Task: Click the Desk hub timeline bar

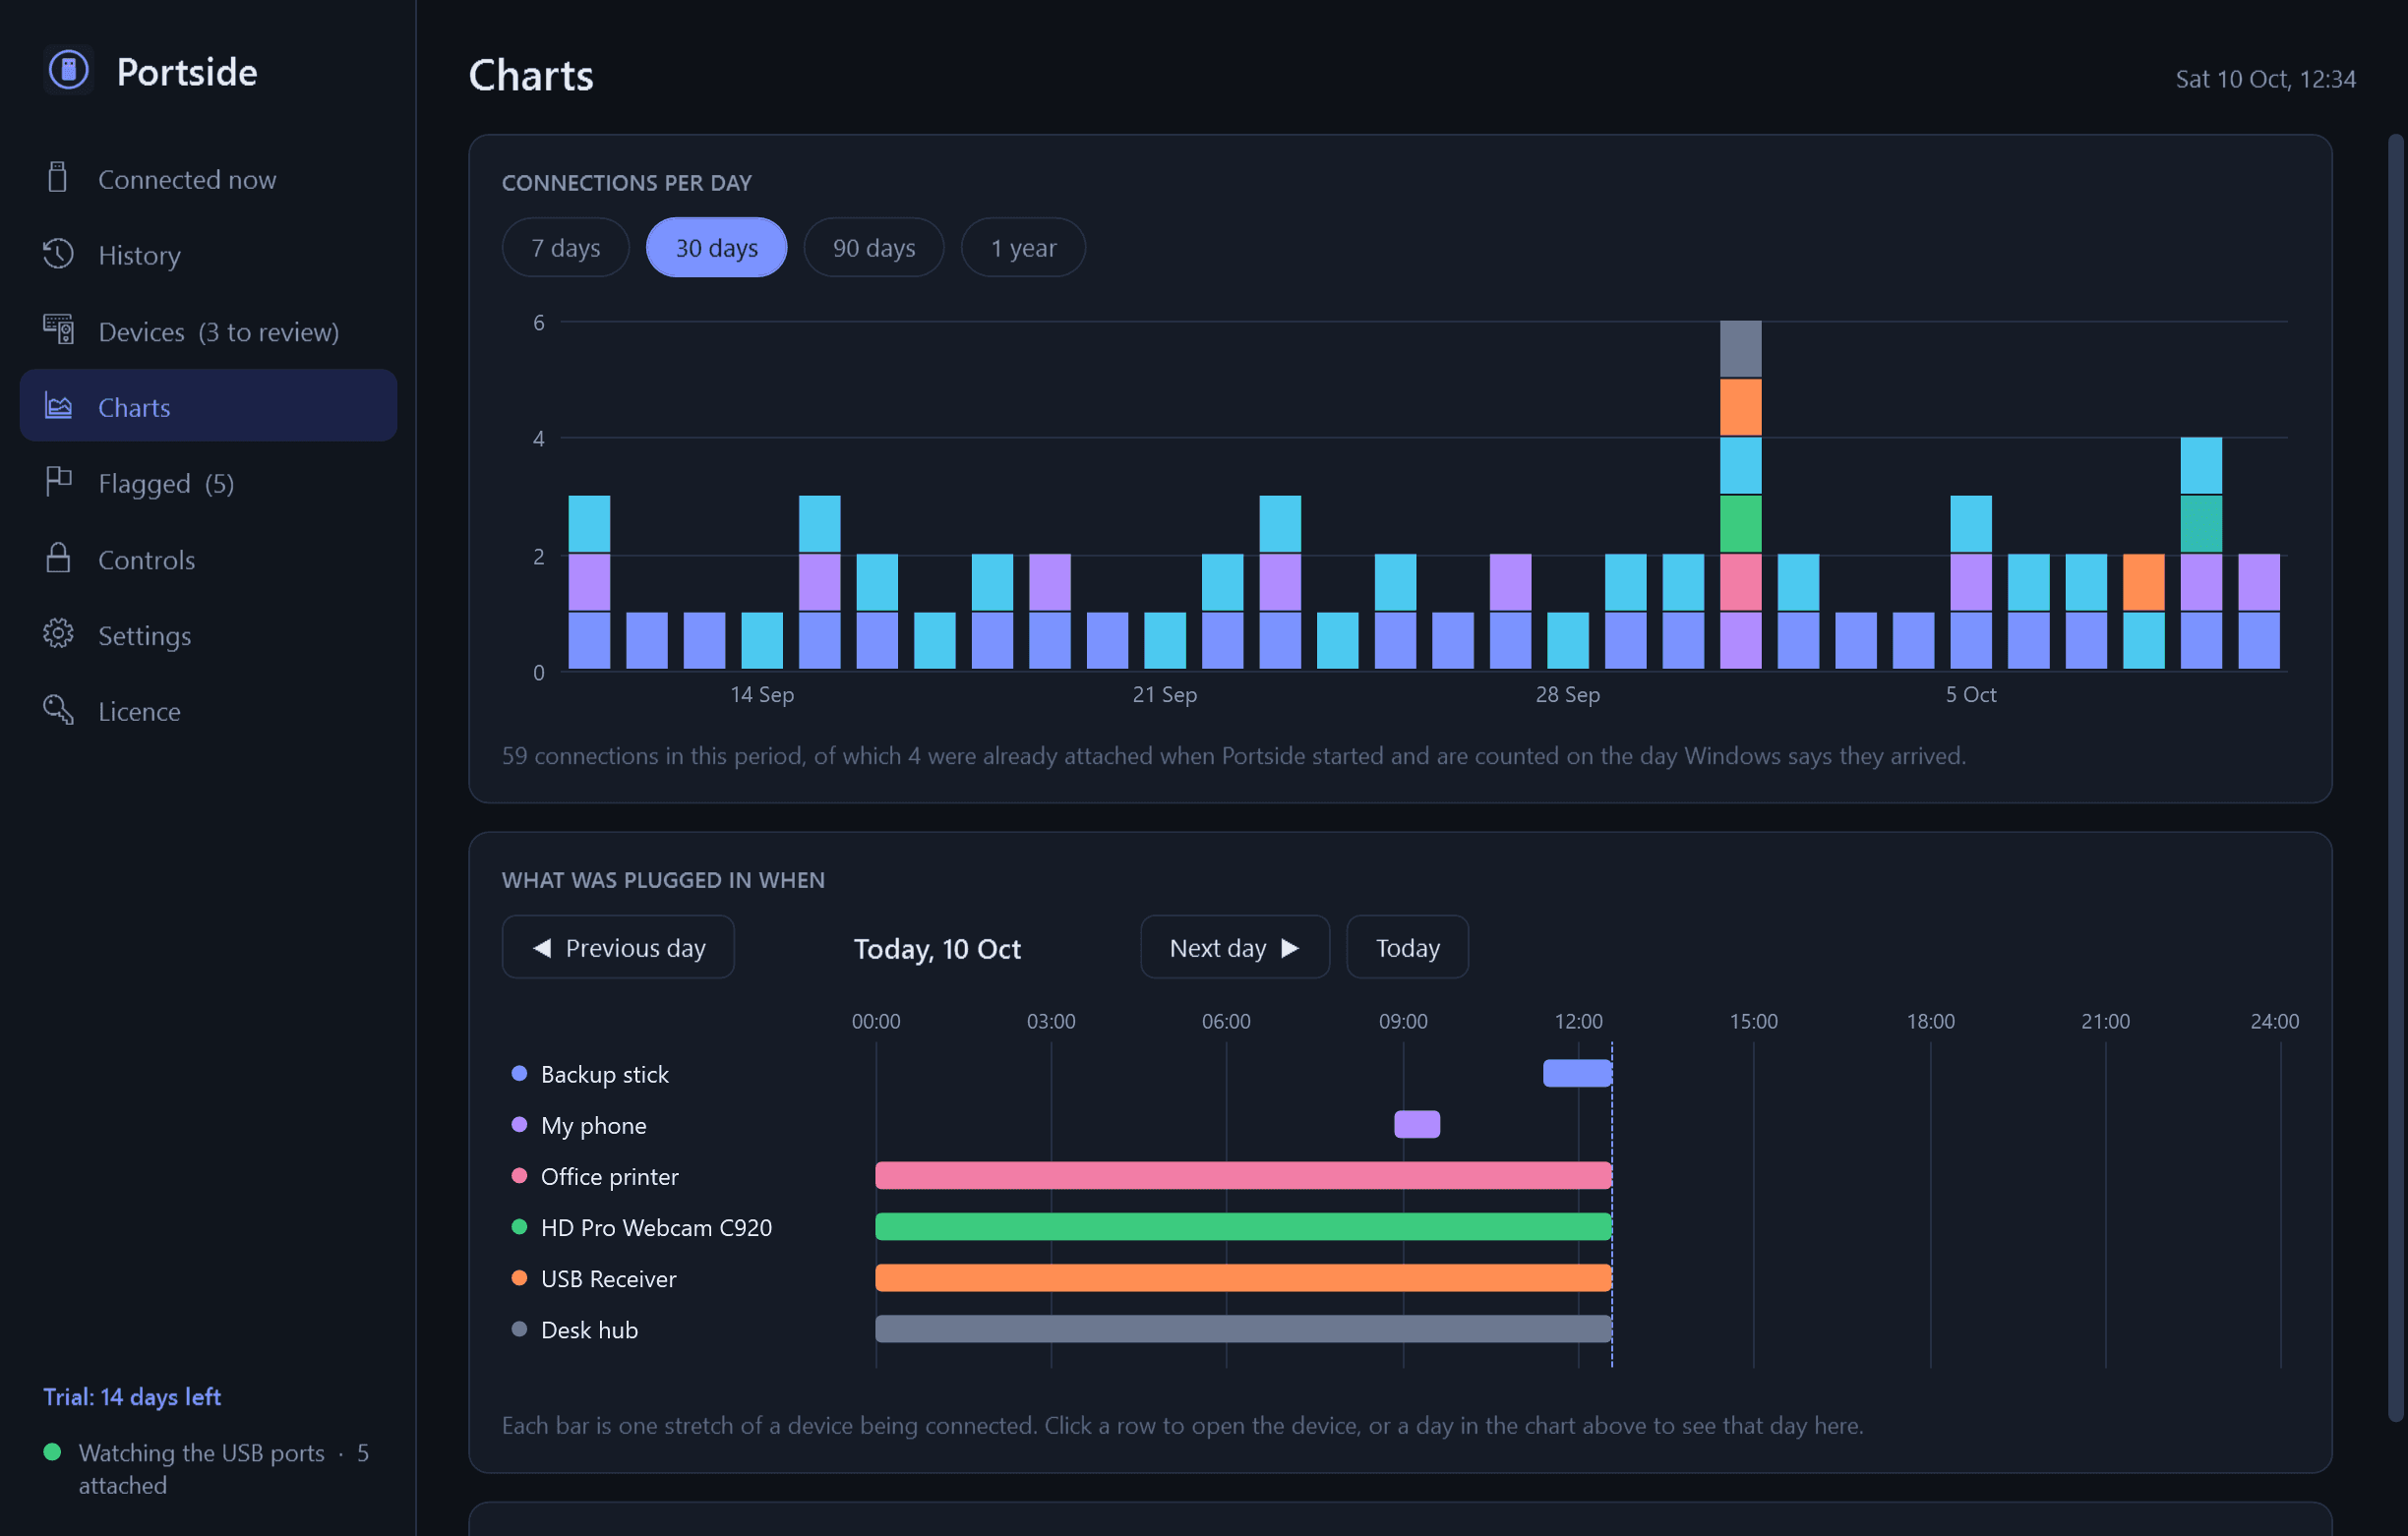Action: click(x=1243, y=1328)
